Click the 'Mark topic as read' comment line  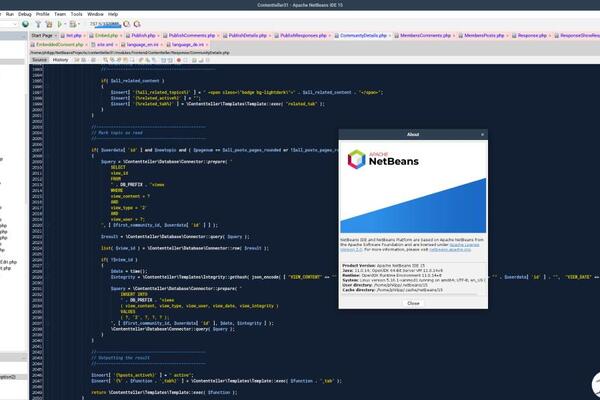coord(117,133)
